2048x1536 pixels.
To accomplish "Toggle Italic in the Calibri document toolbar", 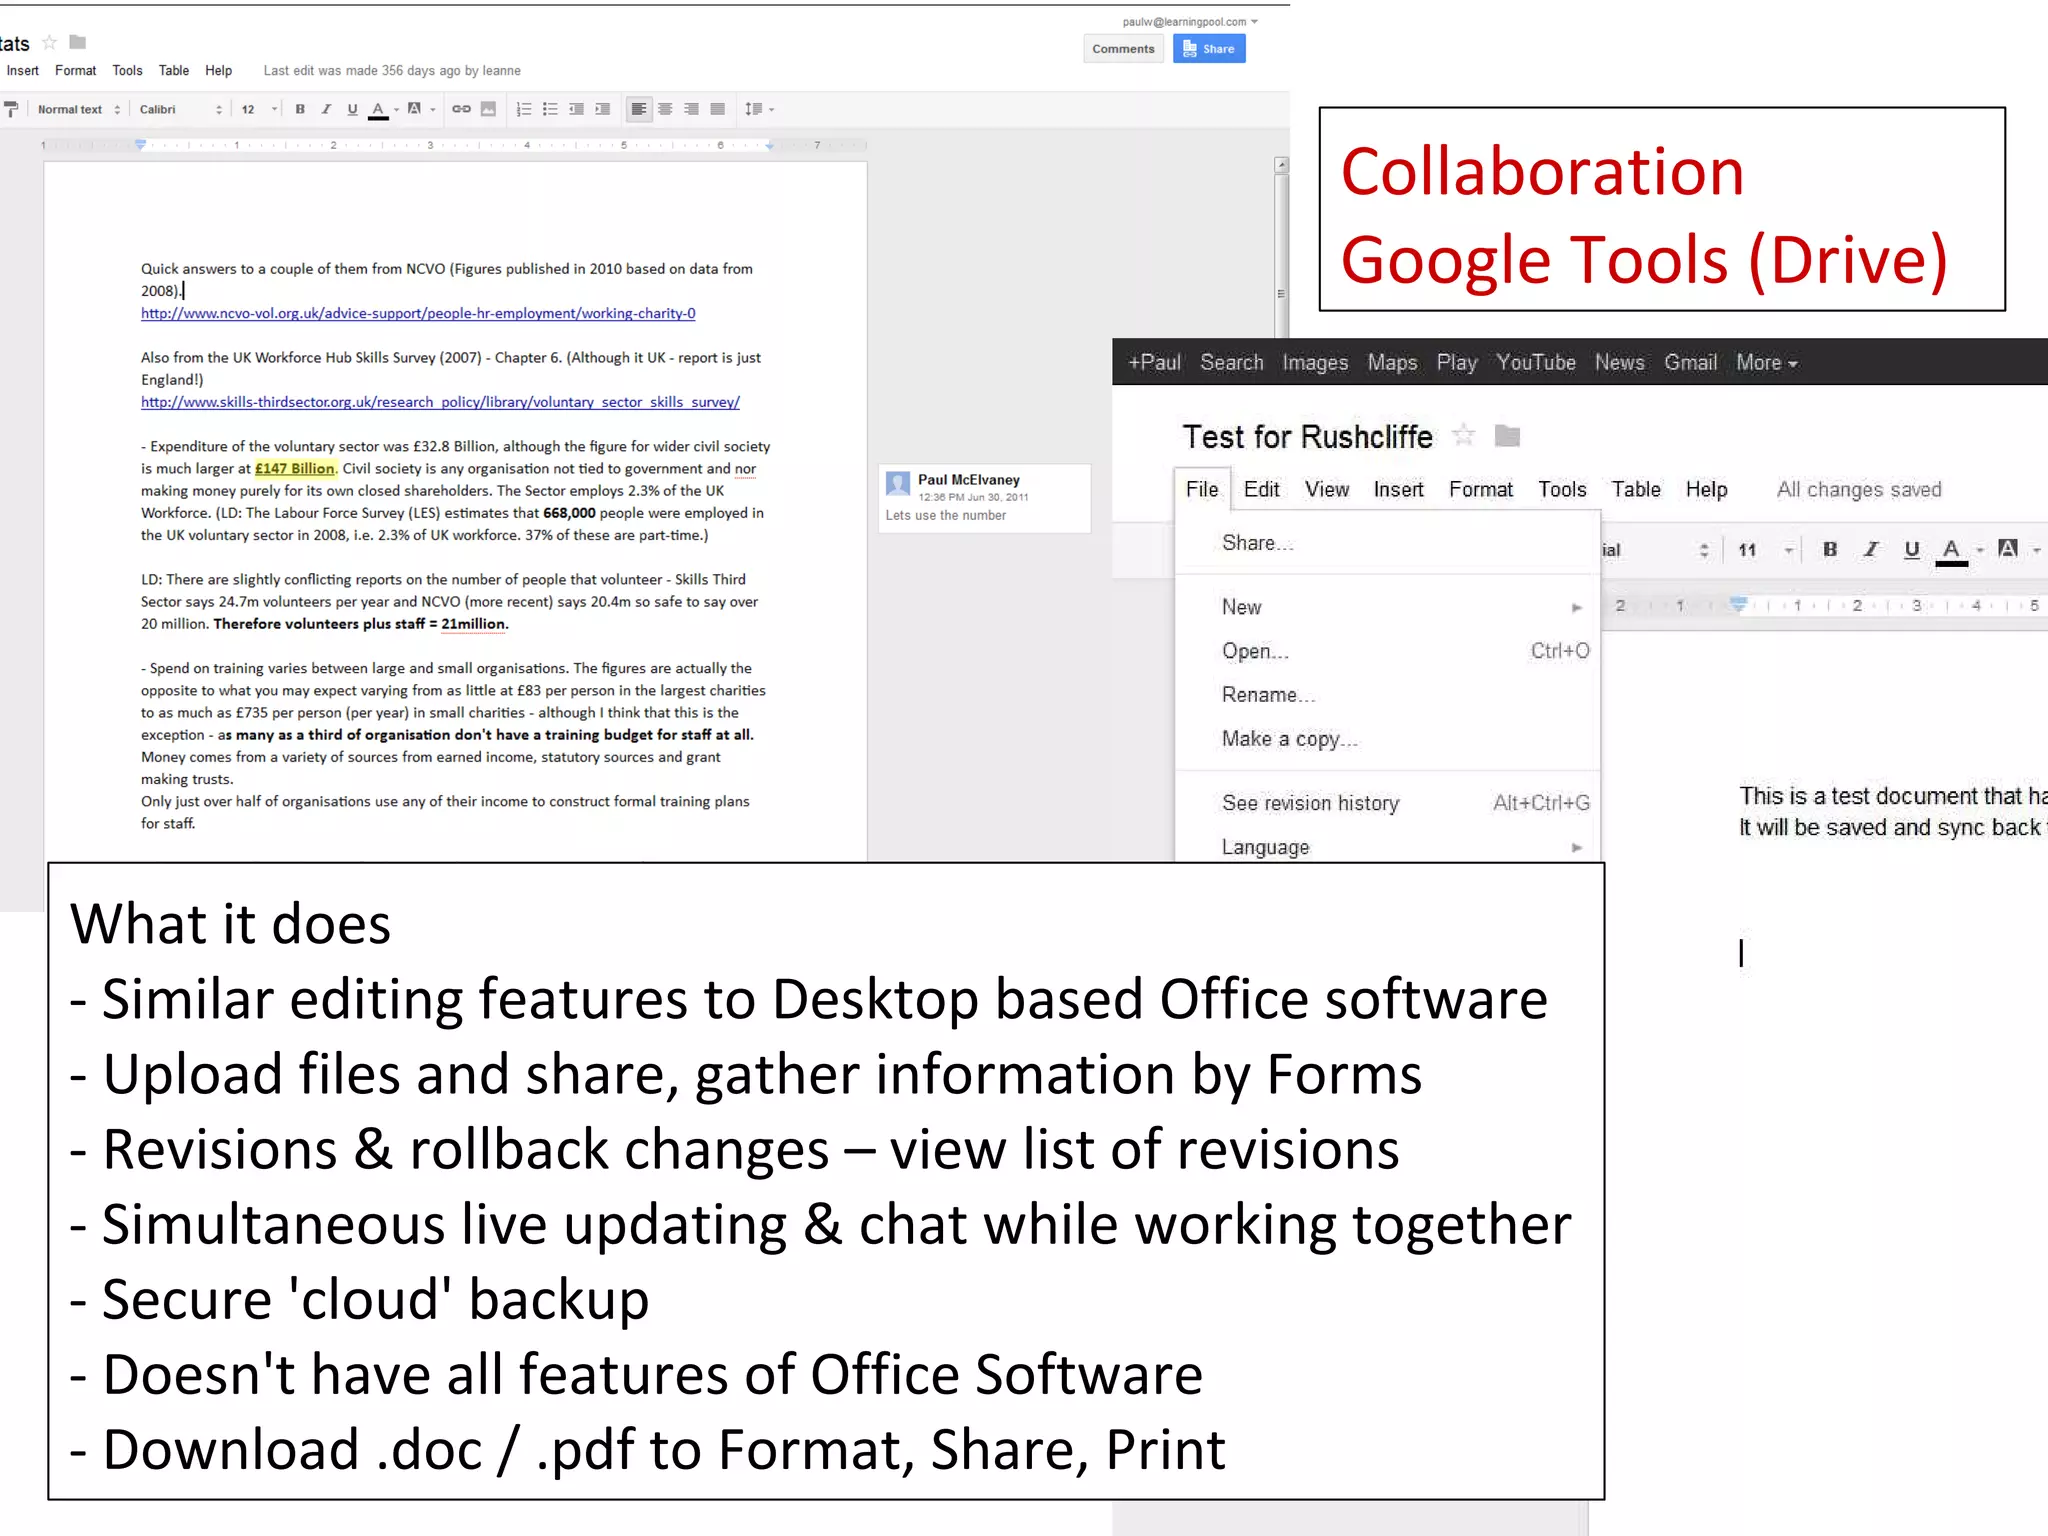I will point(326,109).
